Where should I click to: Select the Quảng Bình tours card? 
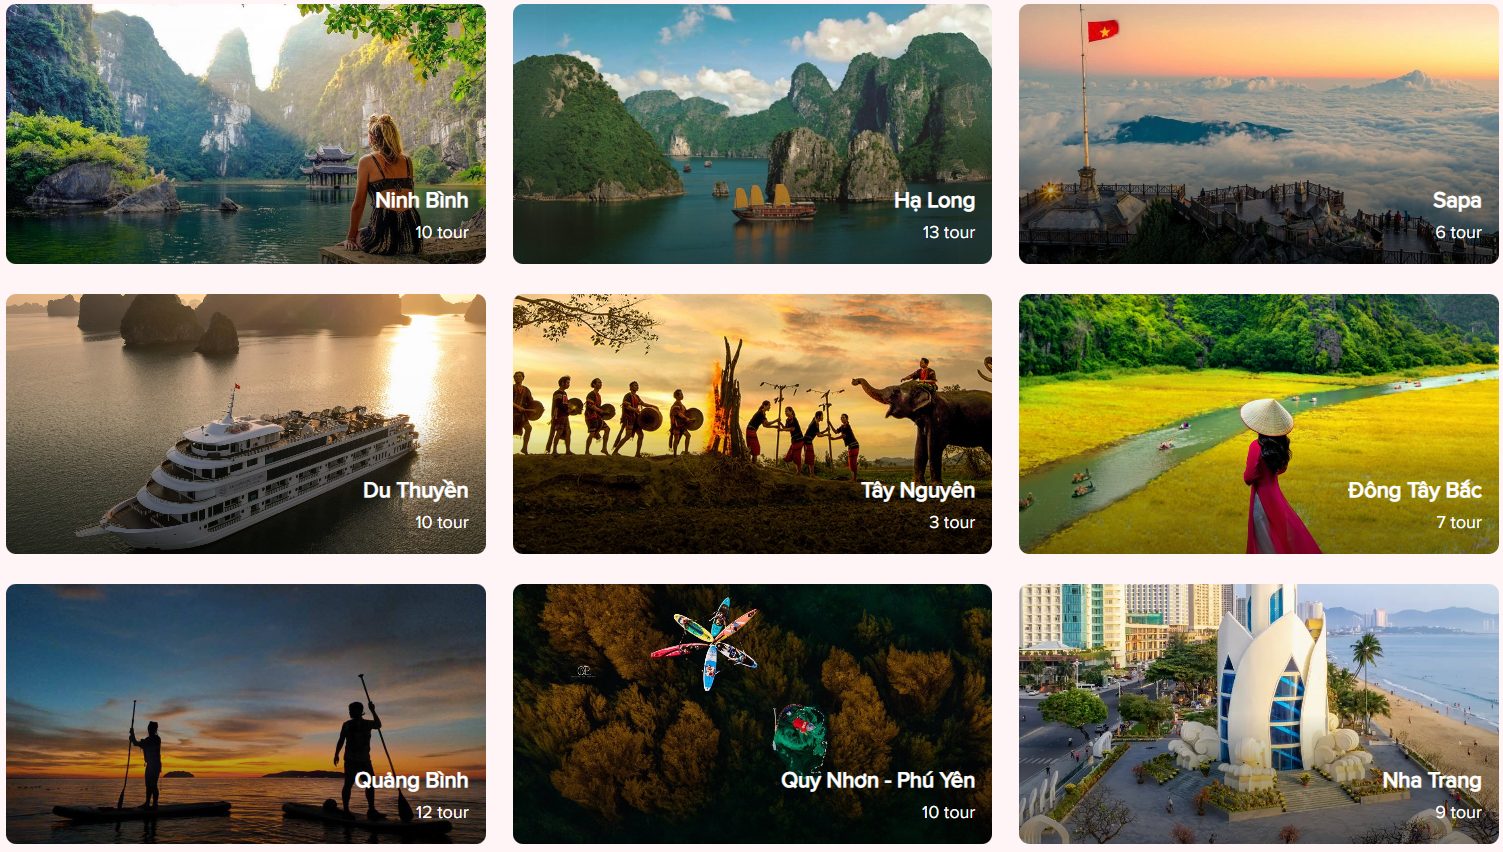[246, 714]
